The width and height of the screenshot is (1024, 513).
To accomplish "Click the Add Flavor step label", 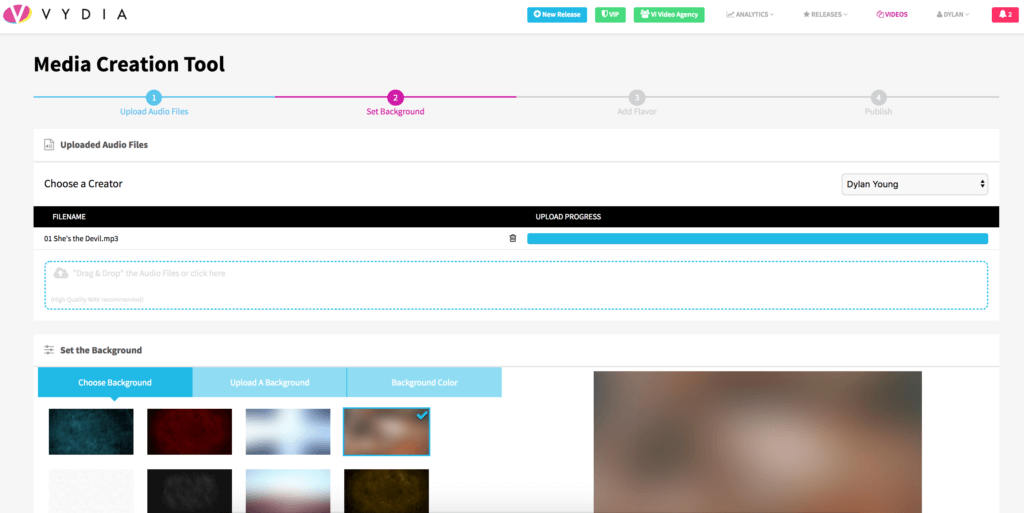I will (637, 112).
